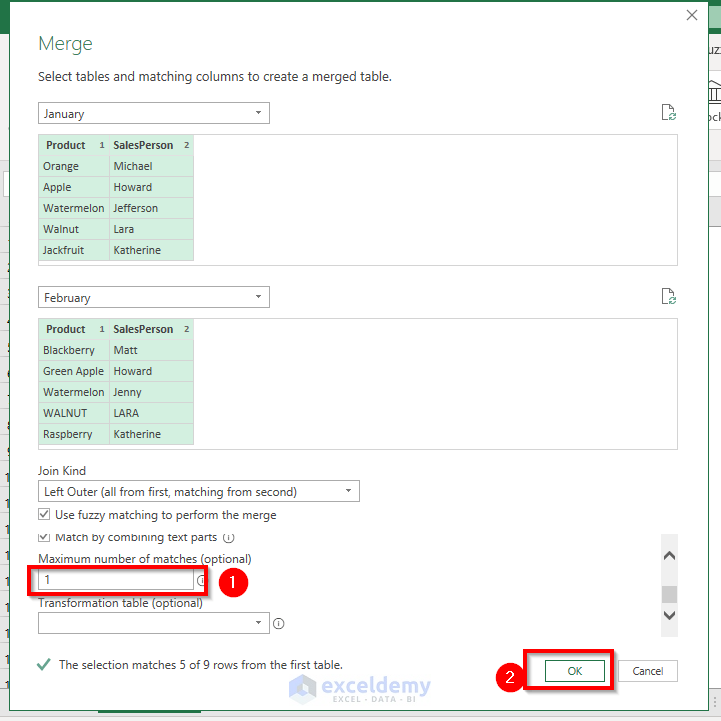Open the Join Kind Left Outer dropdown
Screen dimensions: 721x721
pos(199,492)
